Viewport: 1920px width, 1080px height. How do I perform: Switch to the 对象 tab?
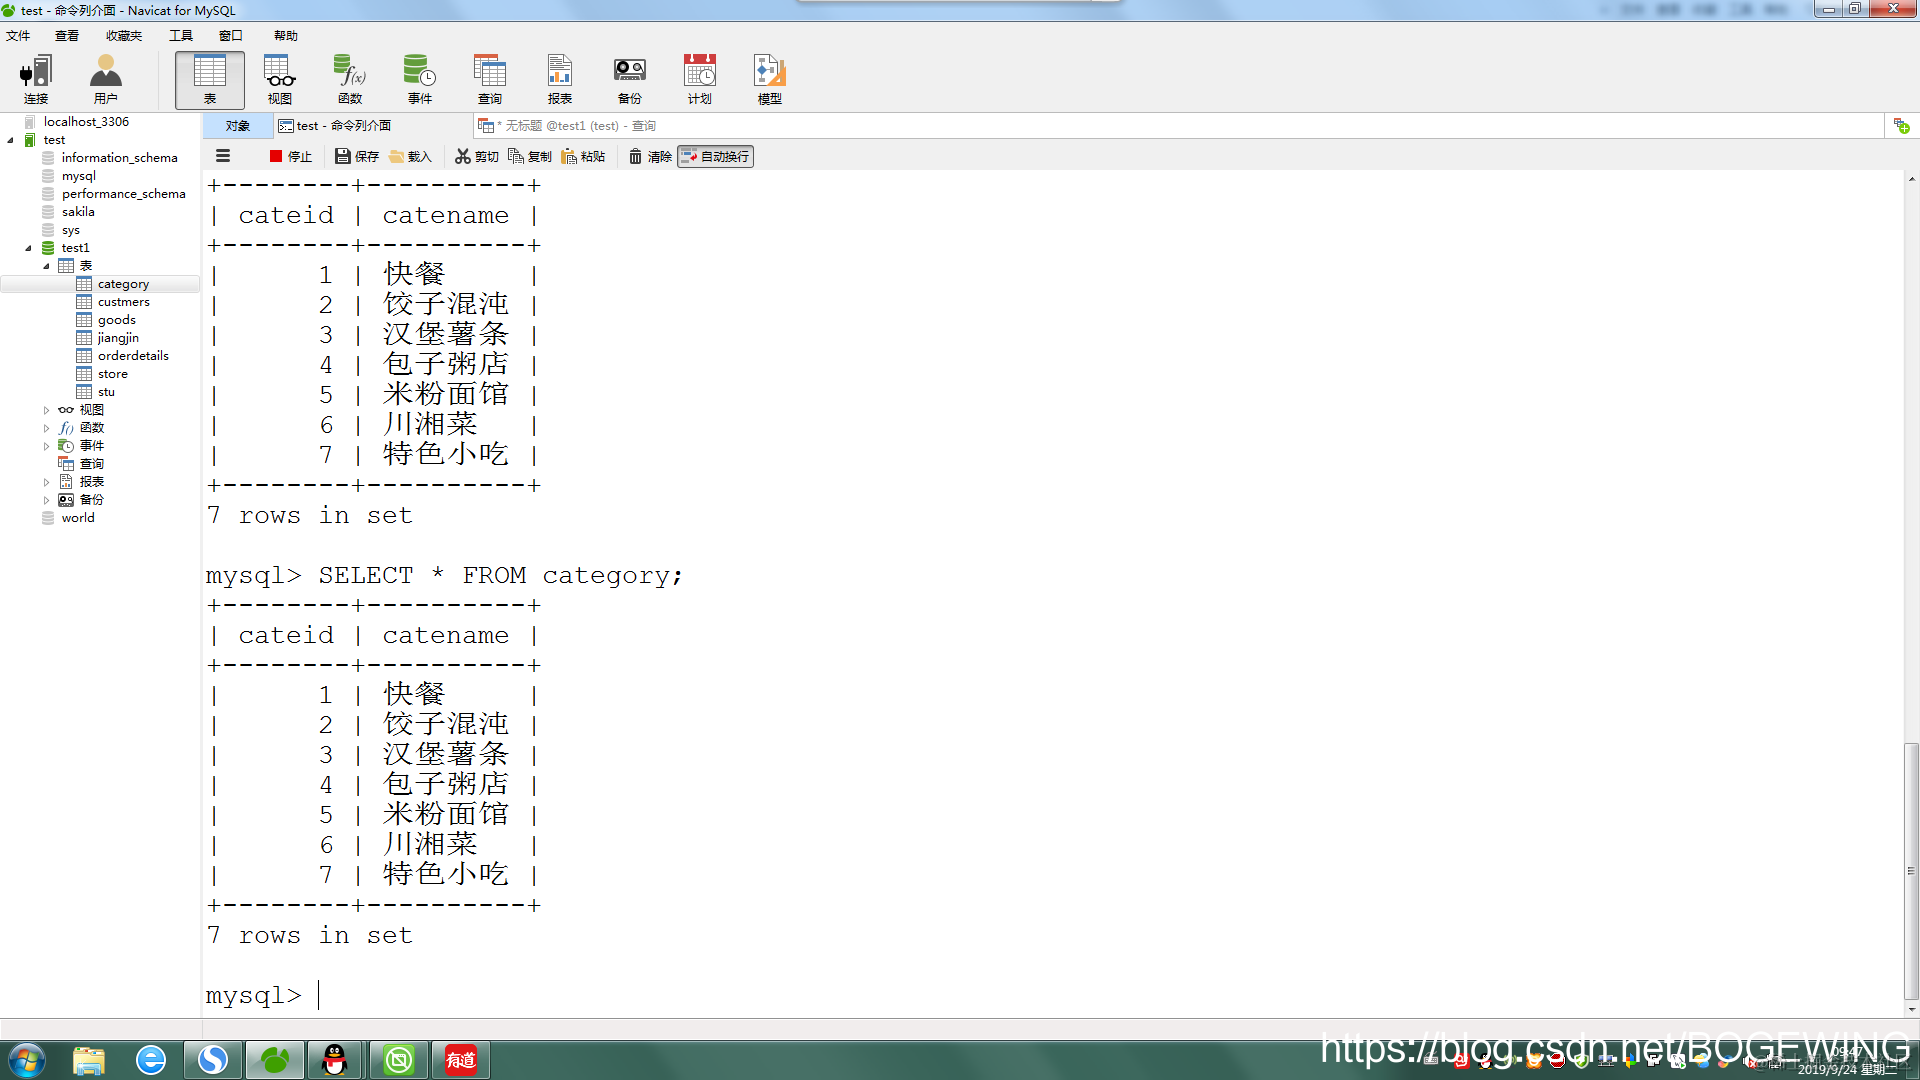point(237,126)
